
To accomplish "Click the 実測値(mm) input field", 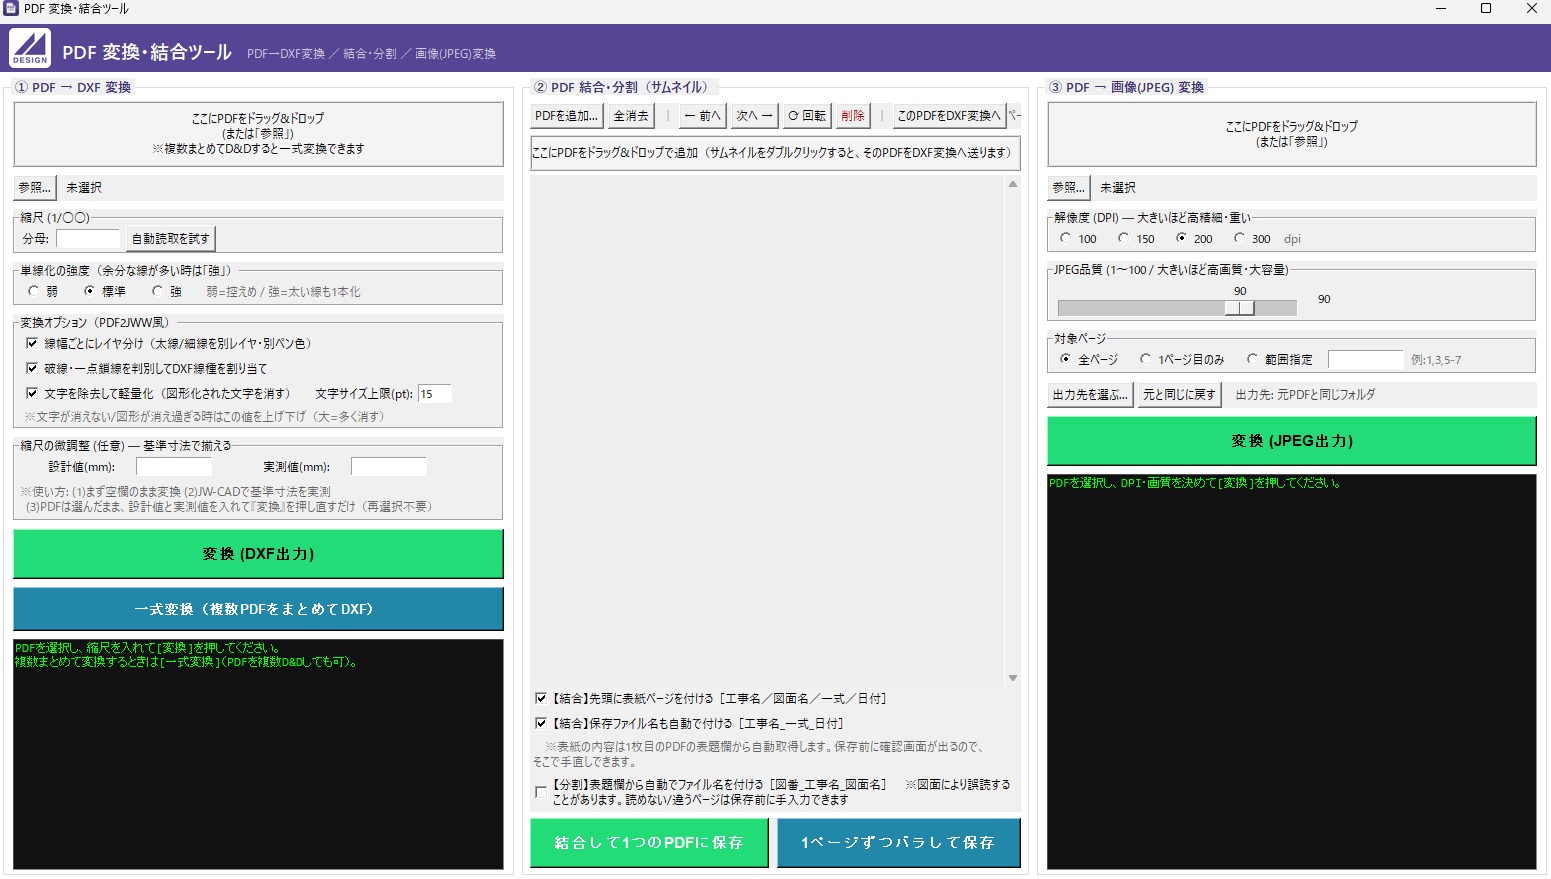I will click(389, 466).
